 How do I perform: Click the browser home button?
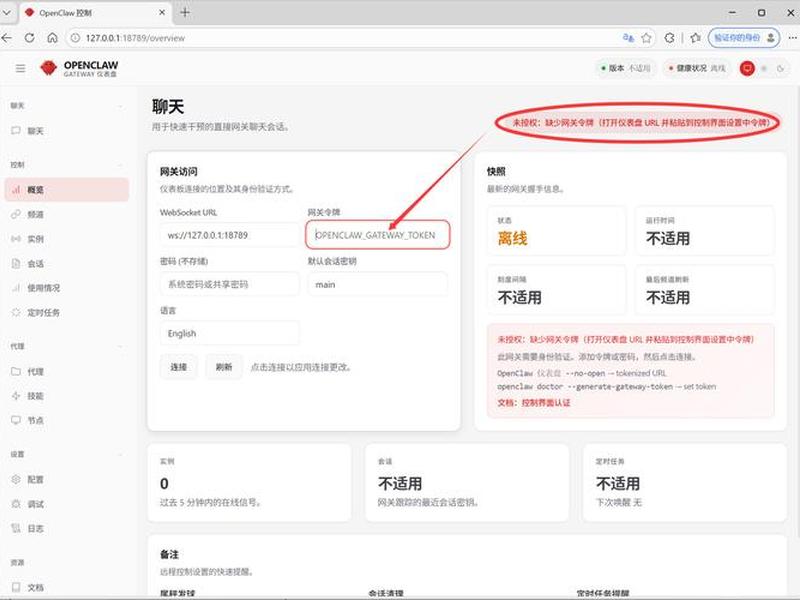point(52,38)
